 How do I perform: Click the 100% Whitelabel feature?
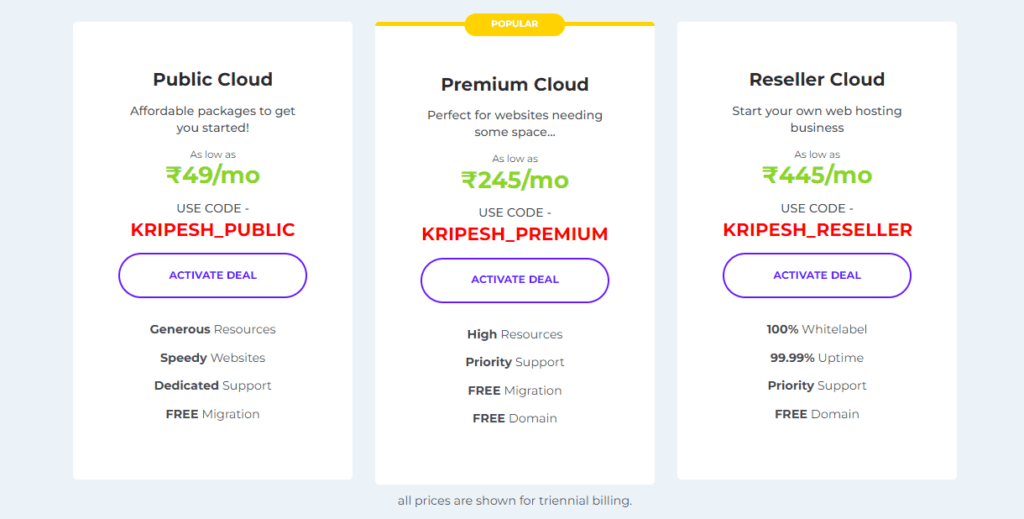(x=817, y=330)
